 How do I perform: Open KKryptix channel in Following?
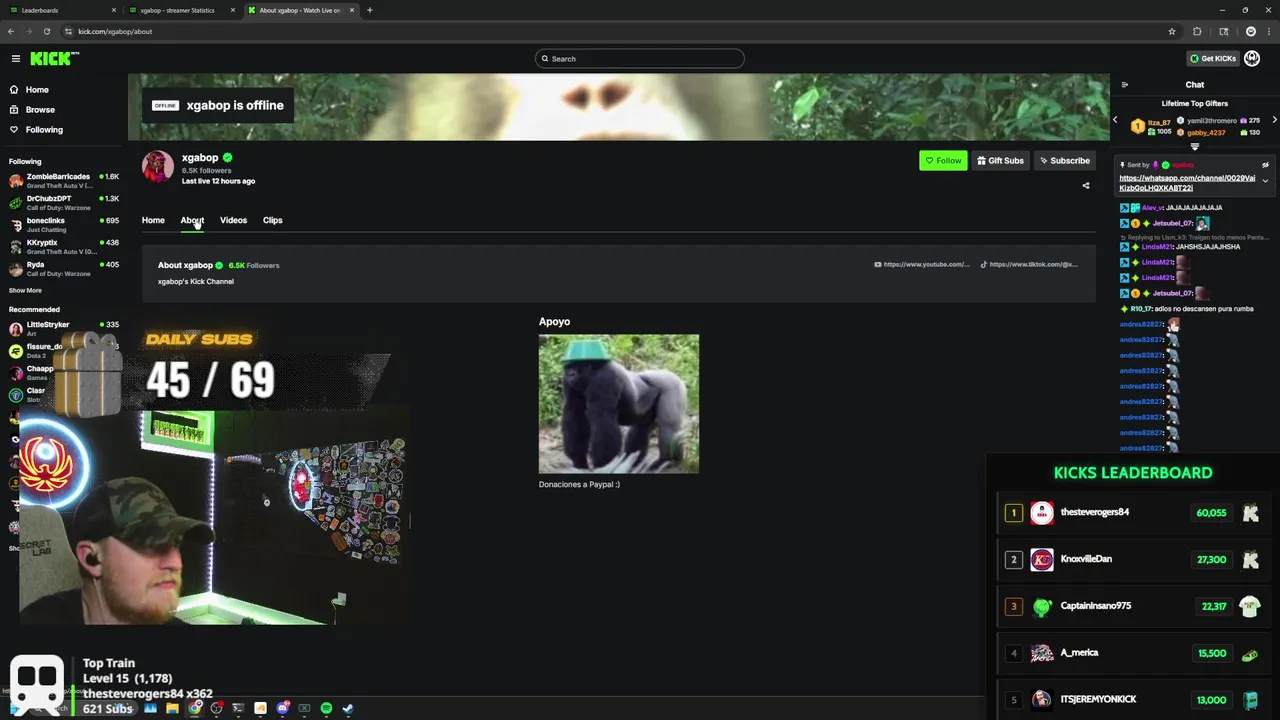click(64, 247)
